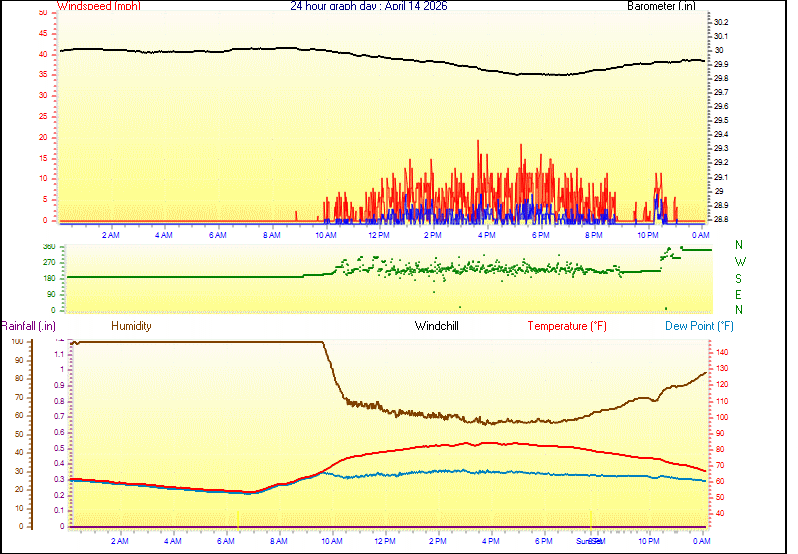The width and height of the screenshot is (798, 554).
Task: Select the Windchill legend label
Action: (437, 326)
